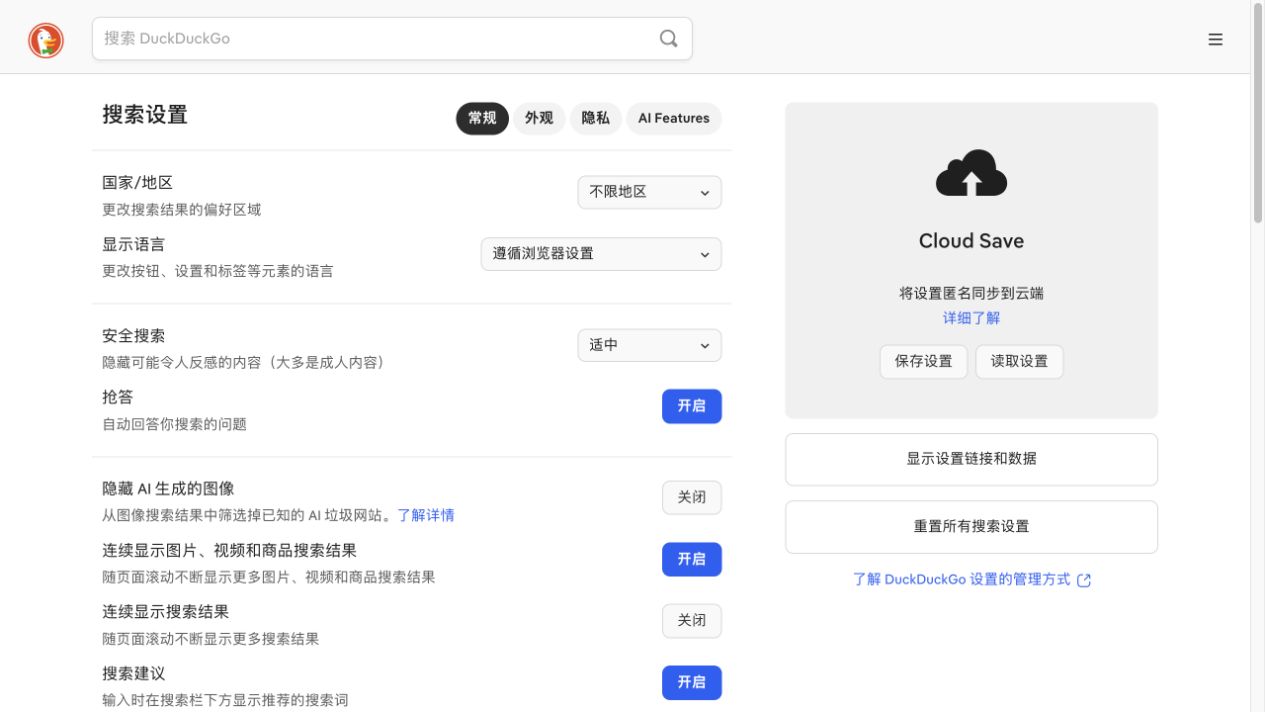Screen dimensions: 1265x712
Task: Click the 国家/地区 setting label
Action: pos(138,183)
